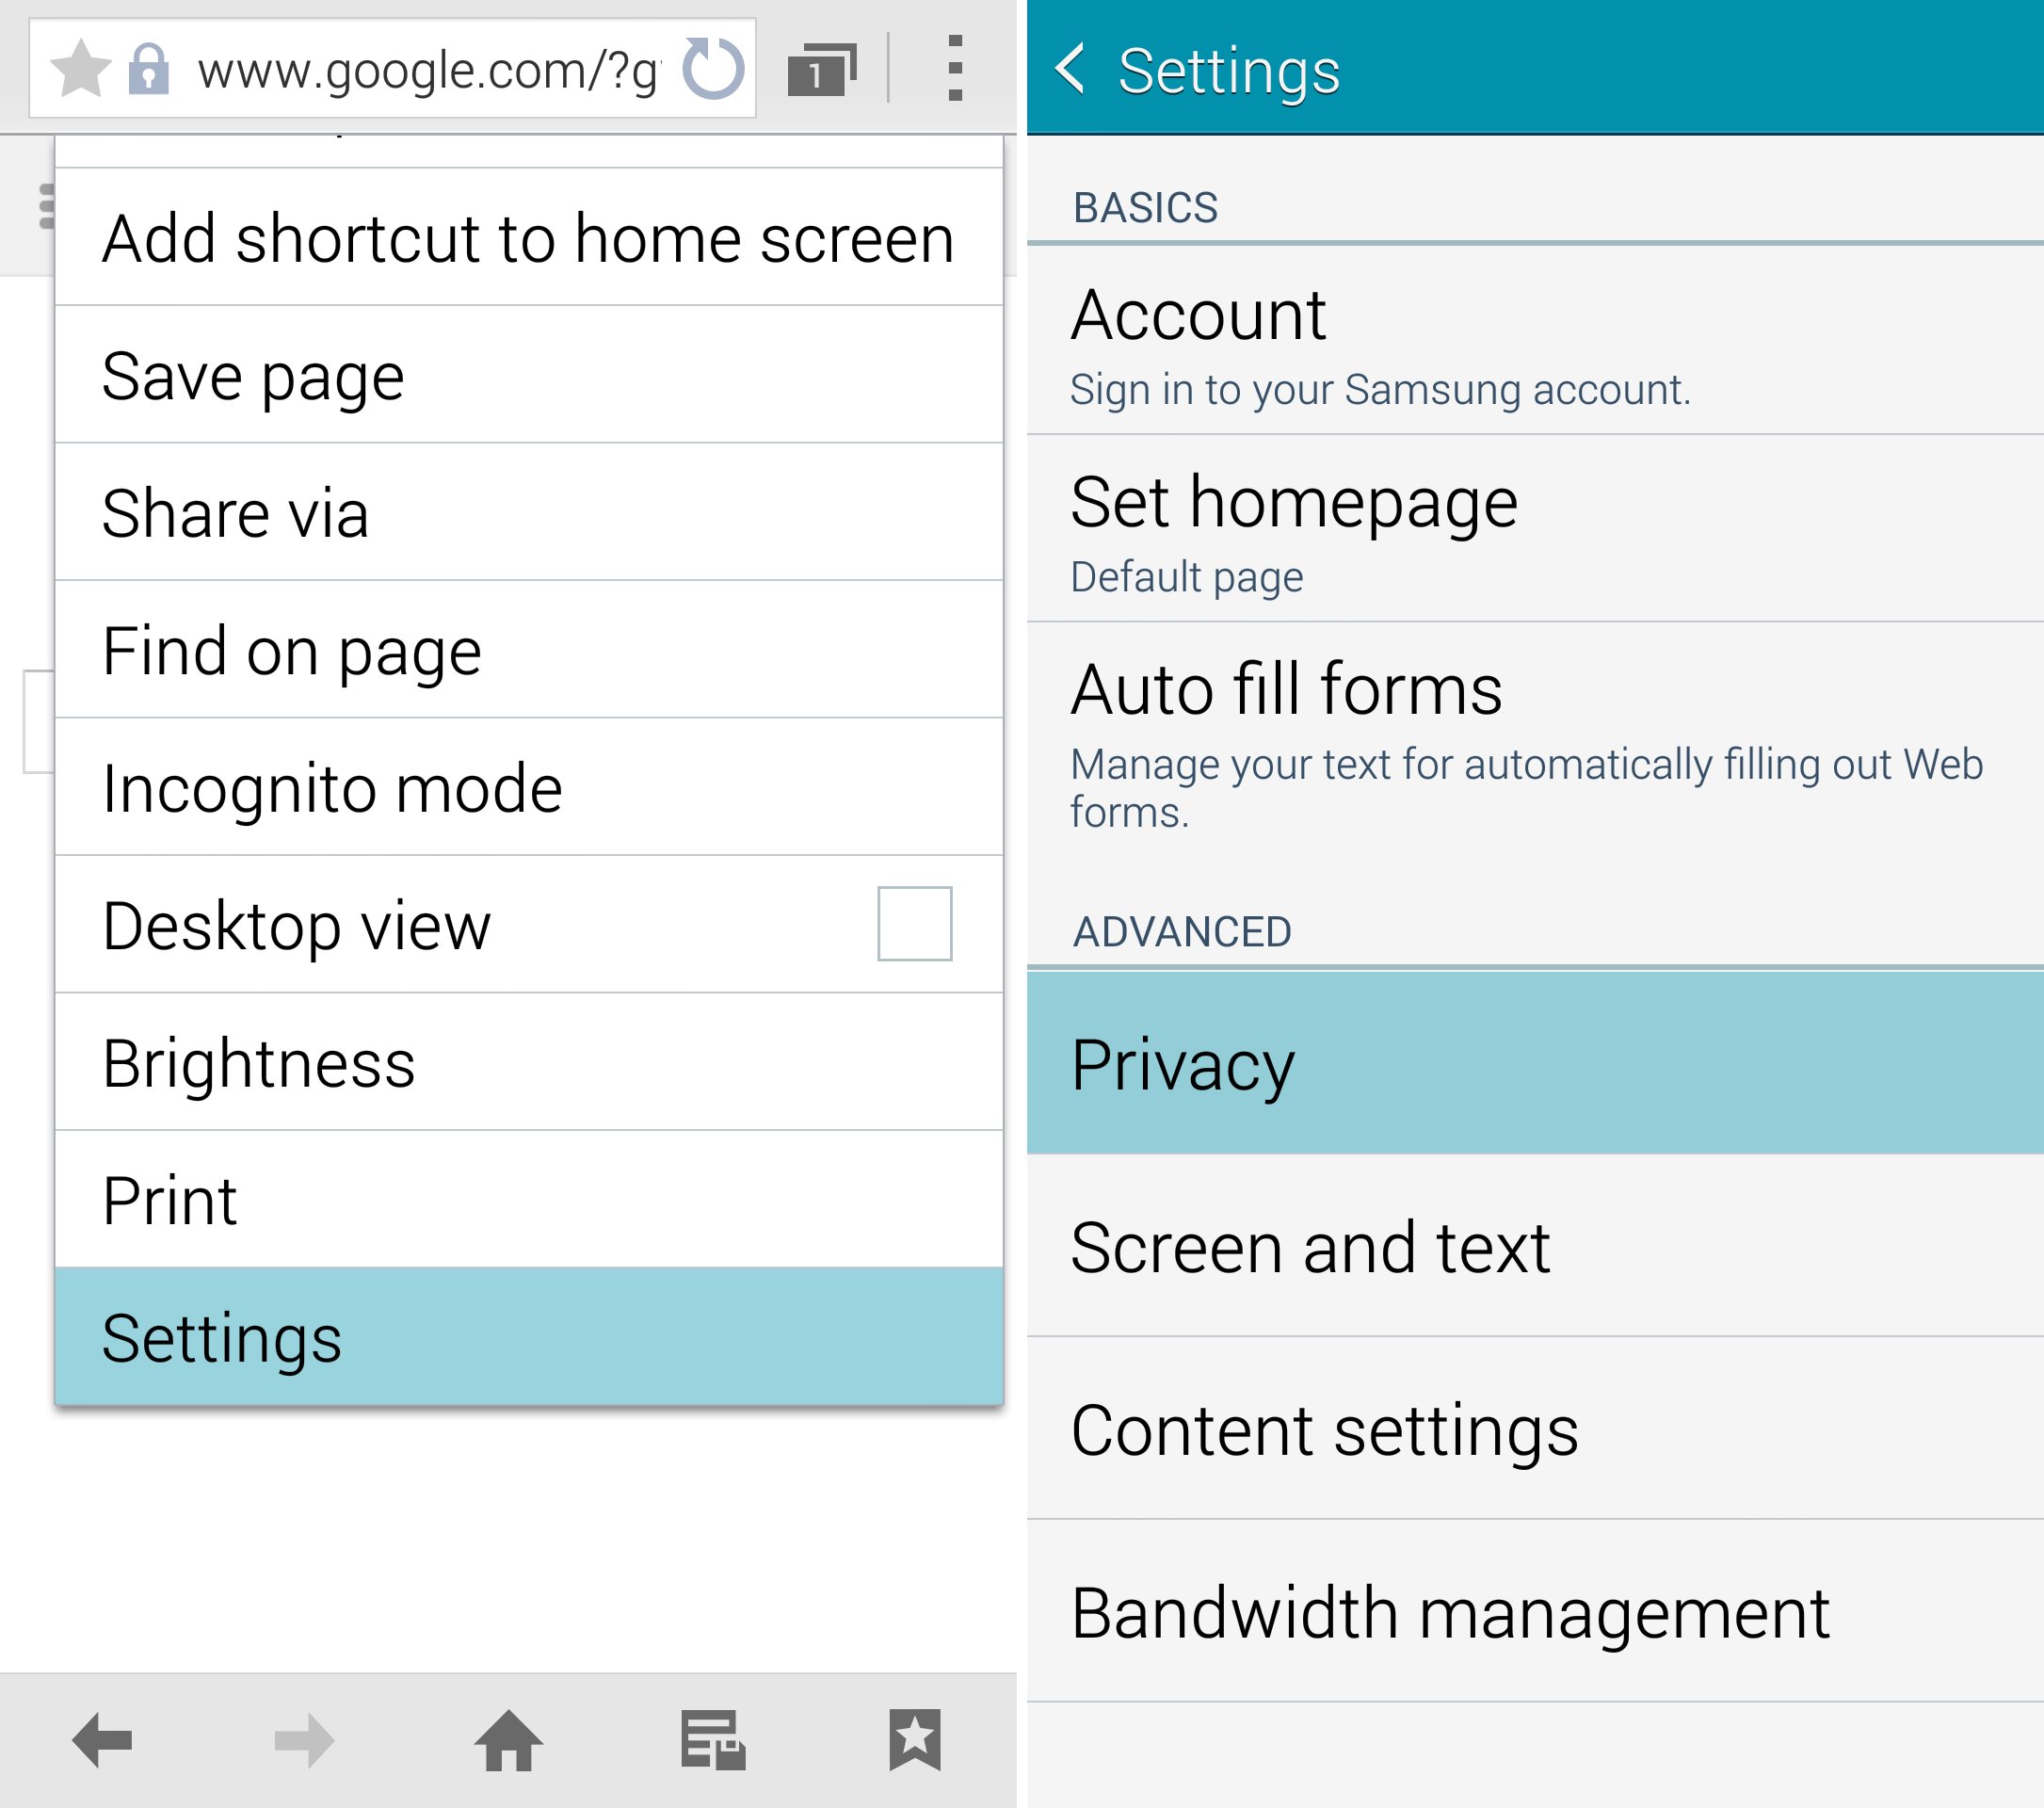Open Bandwidth management settings

click(1535, 1612)
